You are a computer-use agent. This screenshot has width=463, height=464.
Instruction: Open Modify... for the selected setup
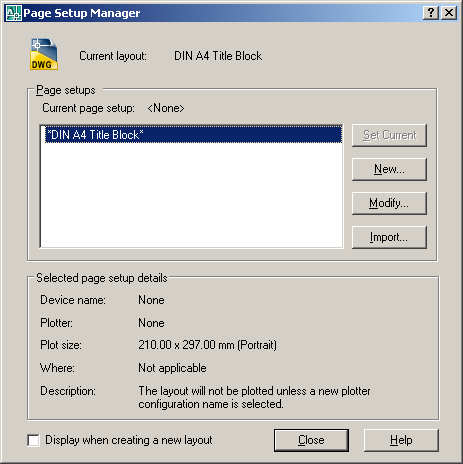tap(389, 203)
